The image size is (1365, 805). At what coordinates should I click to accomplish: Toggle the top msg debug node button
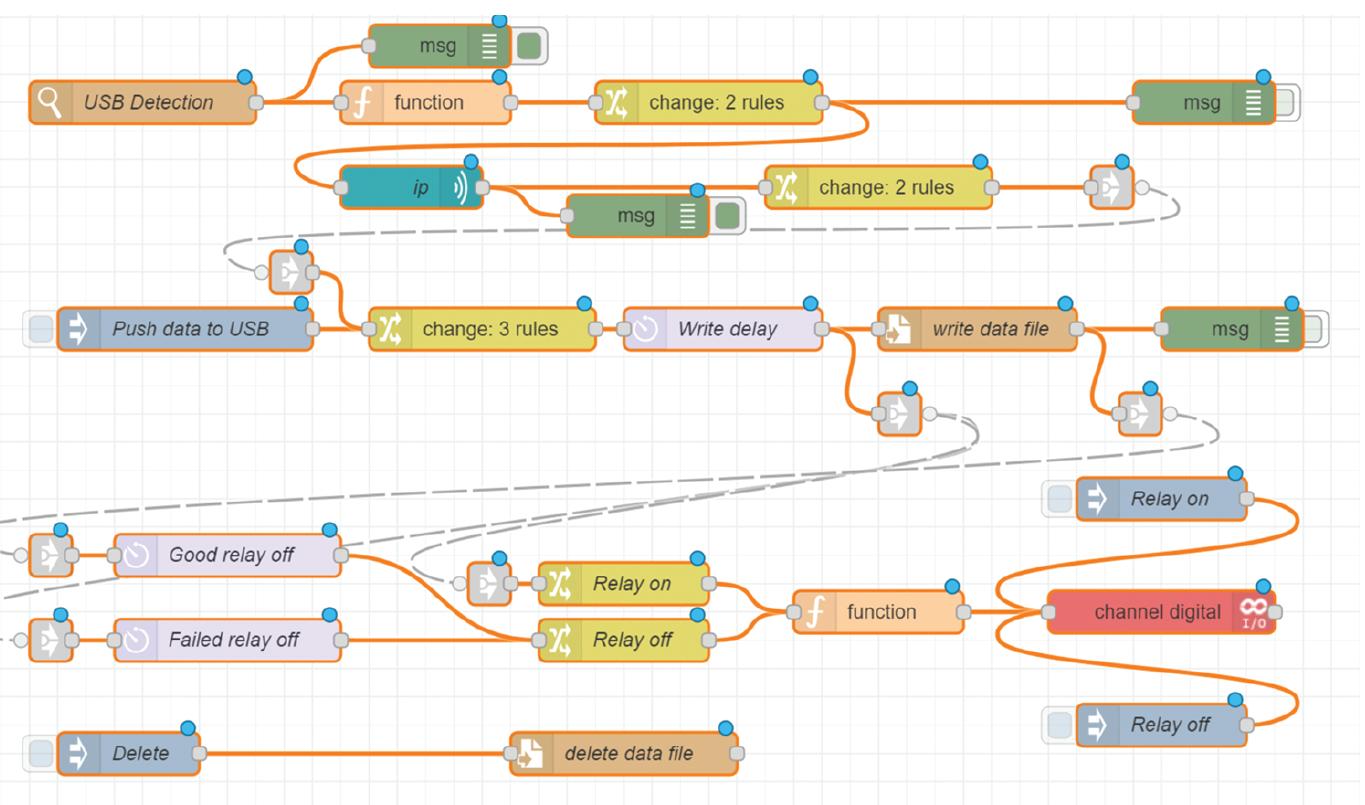click(530, 45)
